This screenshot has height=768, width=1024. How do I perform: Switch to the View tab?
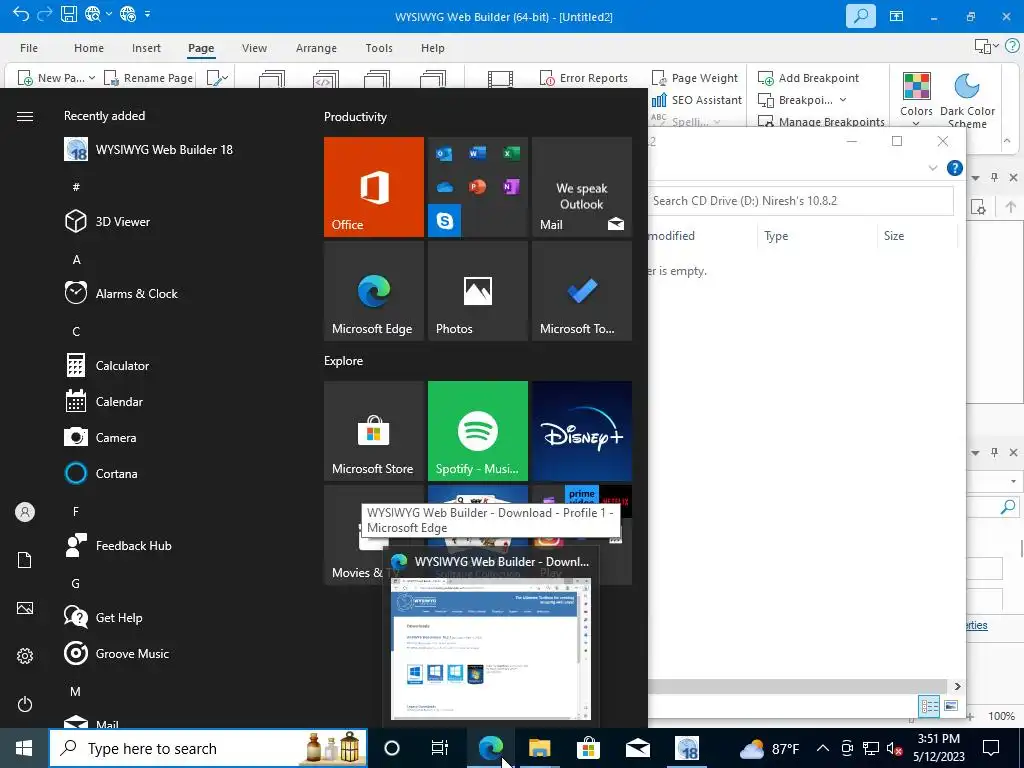(x=254, y=48)
